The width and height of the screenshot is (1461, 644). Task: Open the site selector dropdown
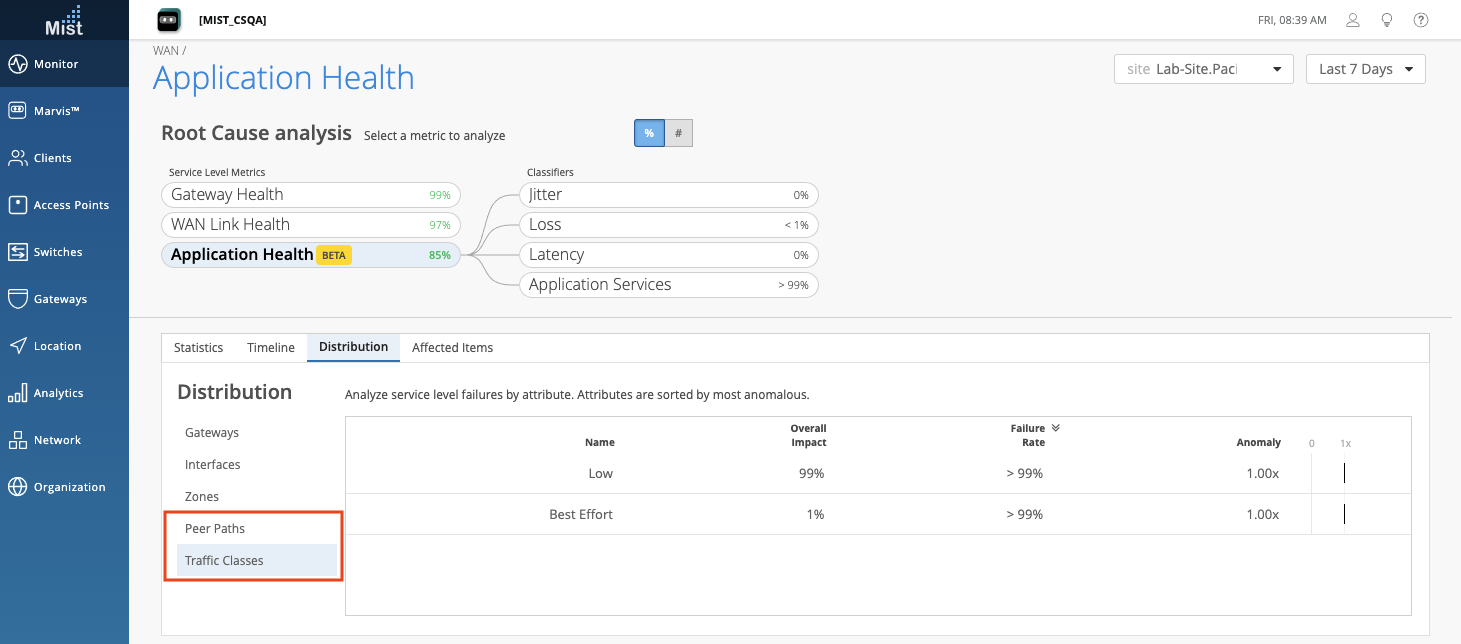pos(1203,69)
